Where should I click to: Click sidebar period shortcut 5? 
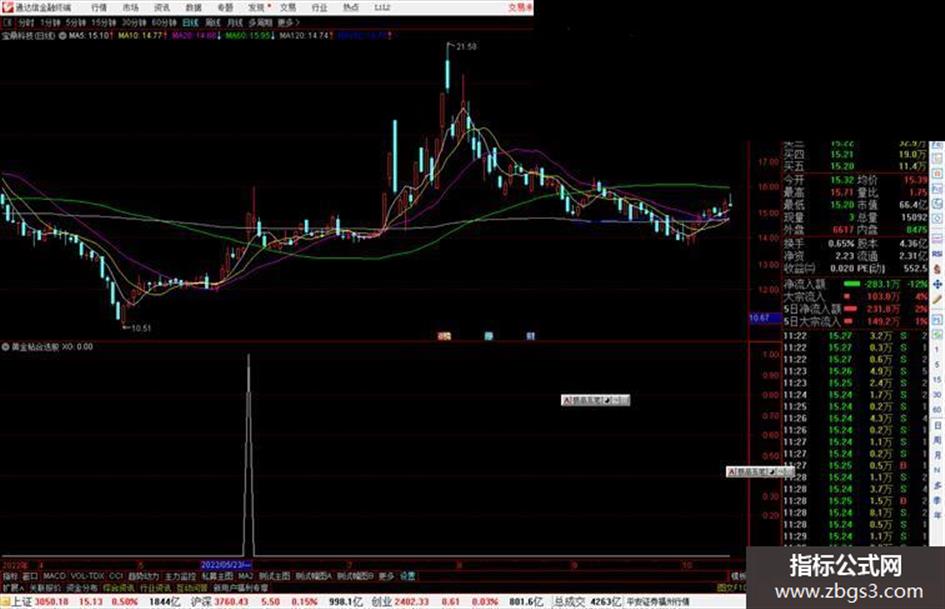tap(937, 365)
